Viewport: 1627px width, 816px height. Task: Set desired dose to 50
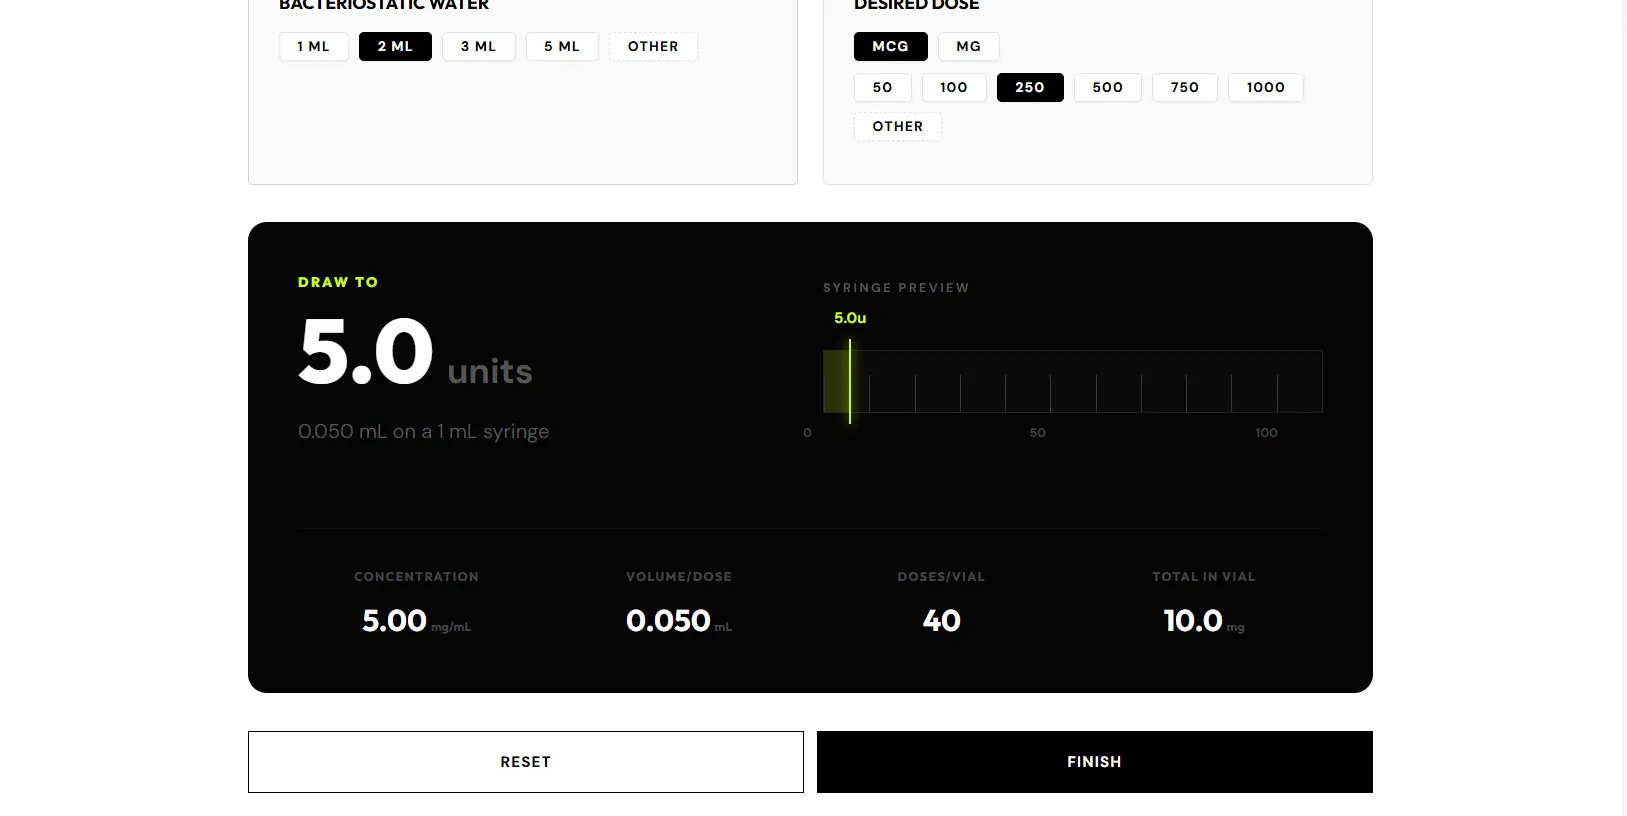(882, 88)
